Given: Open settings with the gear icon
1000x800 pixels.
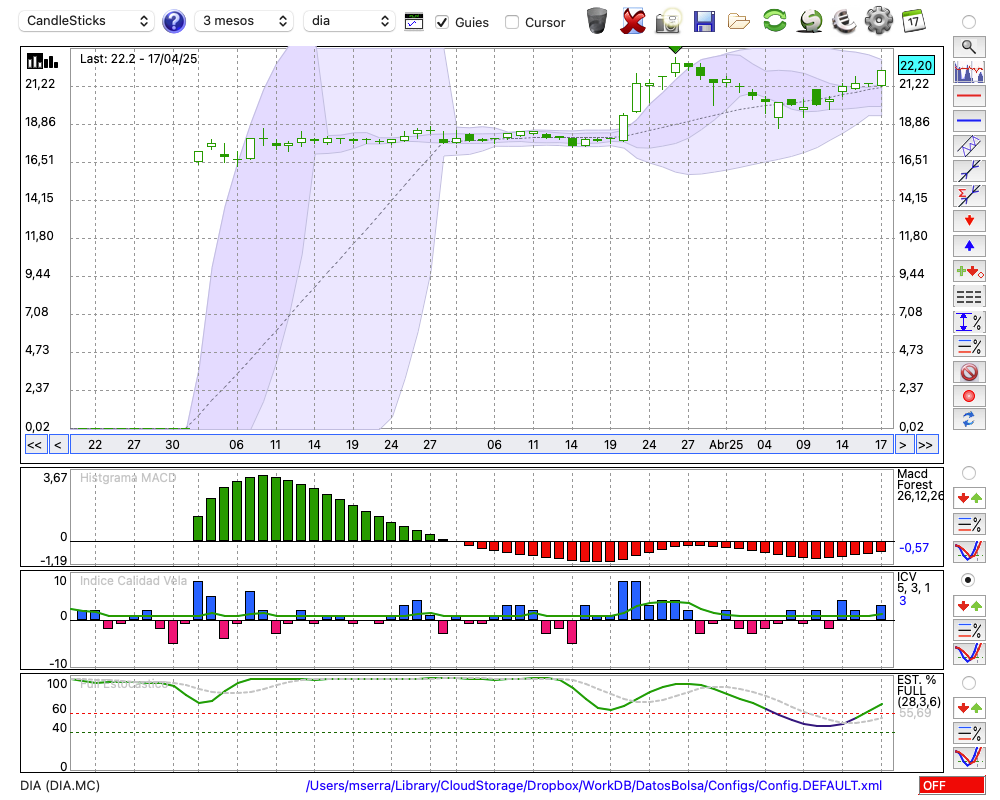Looking at the screenshot, I should click(x=879, y=21).
